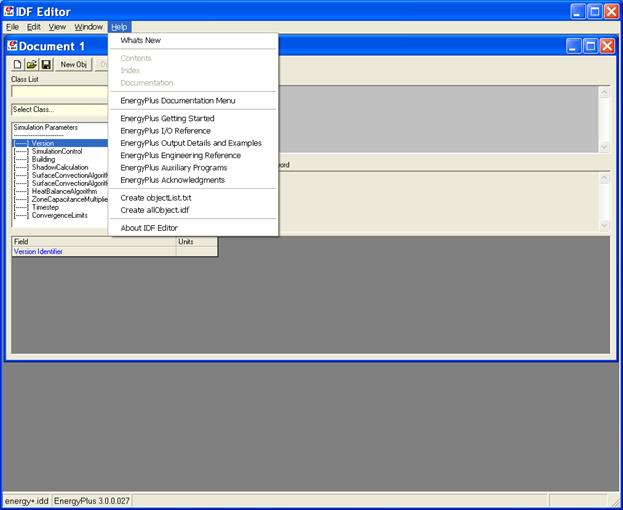This screenshot has height=510, width=623.
Task: Click the Save floppy disk icon
Action: pyautogui.click(x=46, y=64)
